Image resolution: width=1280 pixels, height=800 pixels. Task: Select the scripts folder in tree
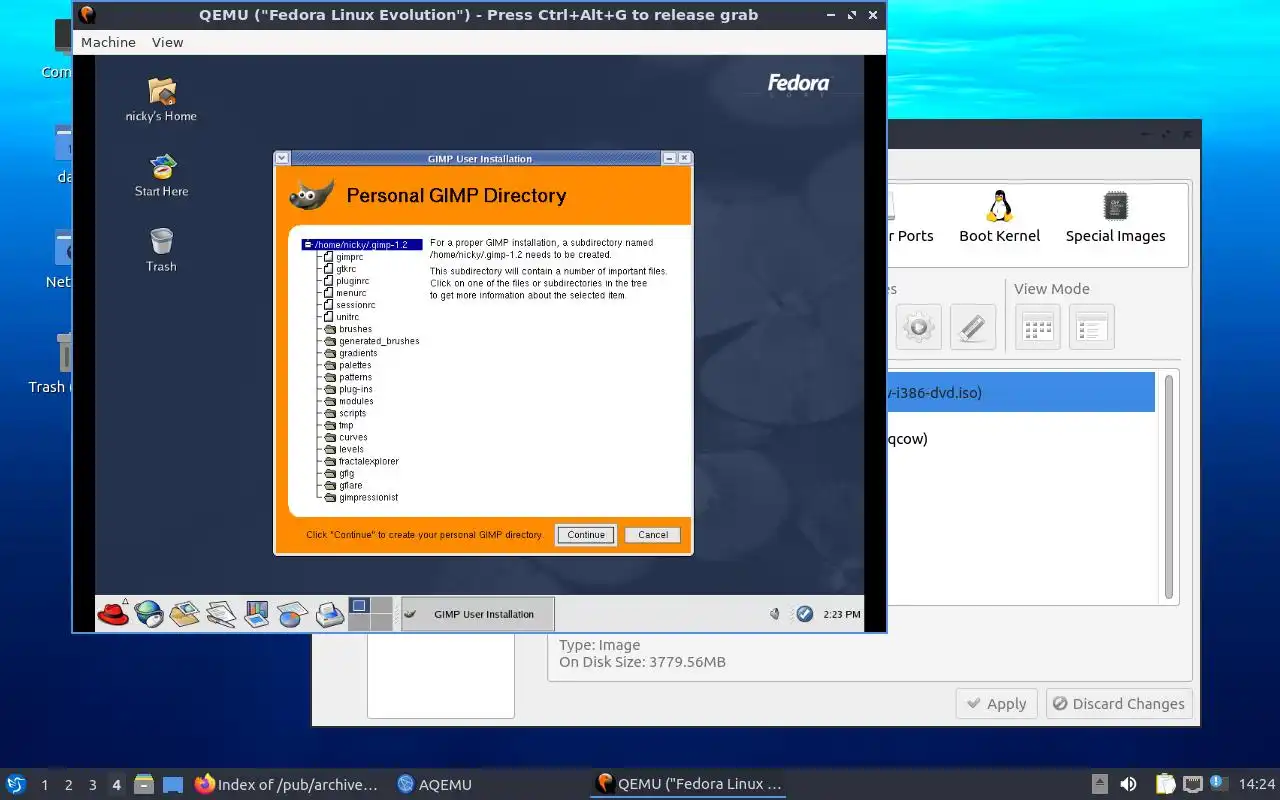(x=352, y=413)
